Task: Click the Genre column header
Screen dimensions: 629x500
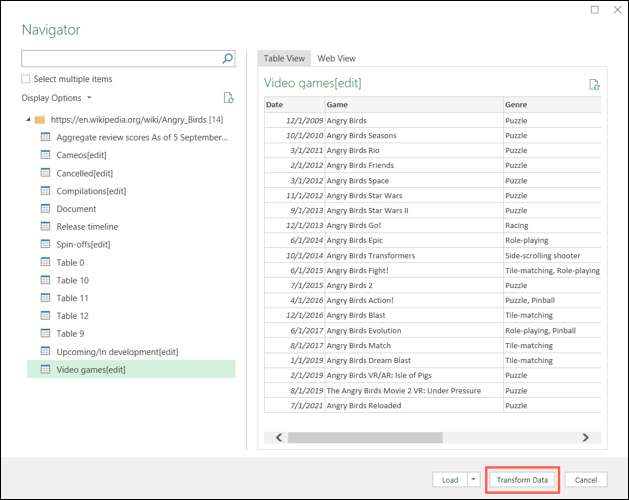Action: click(x=551, y=104)
